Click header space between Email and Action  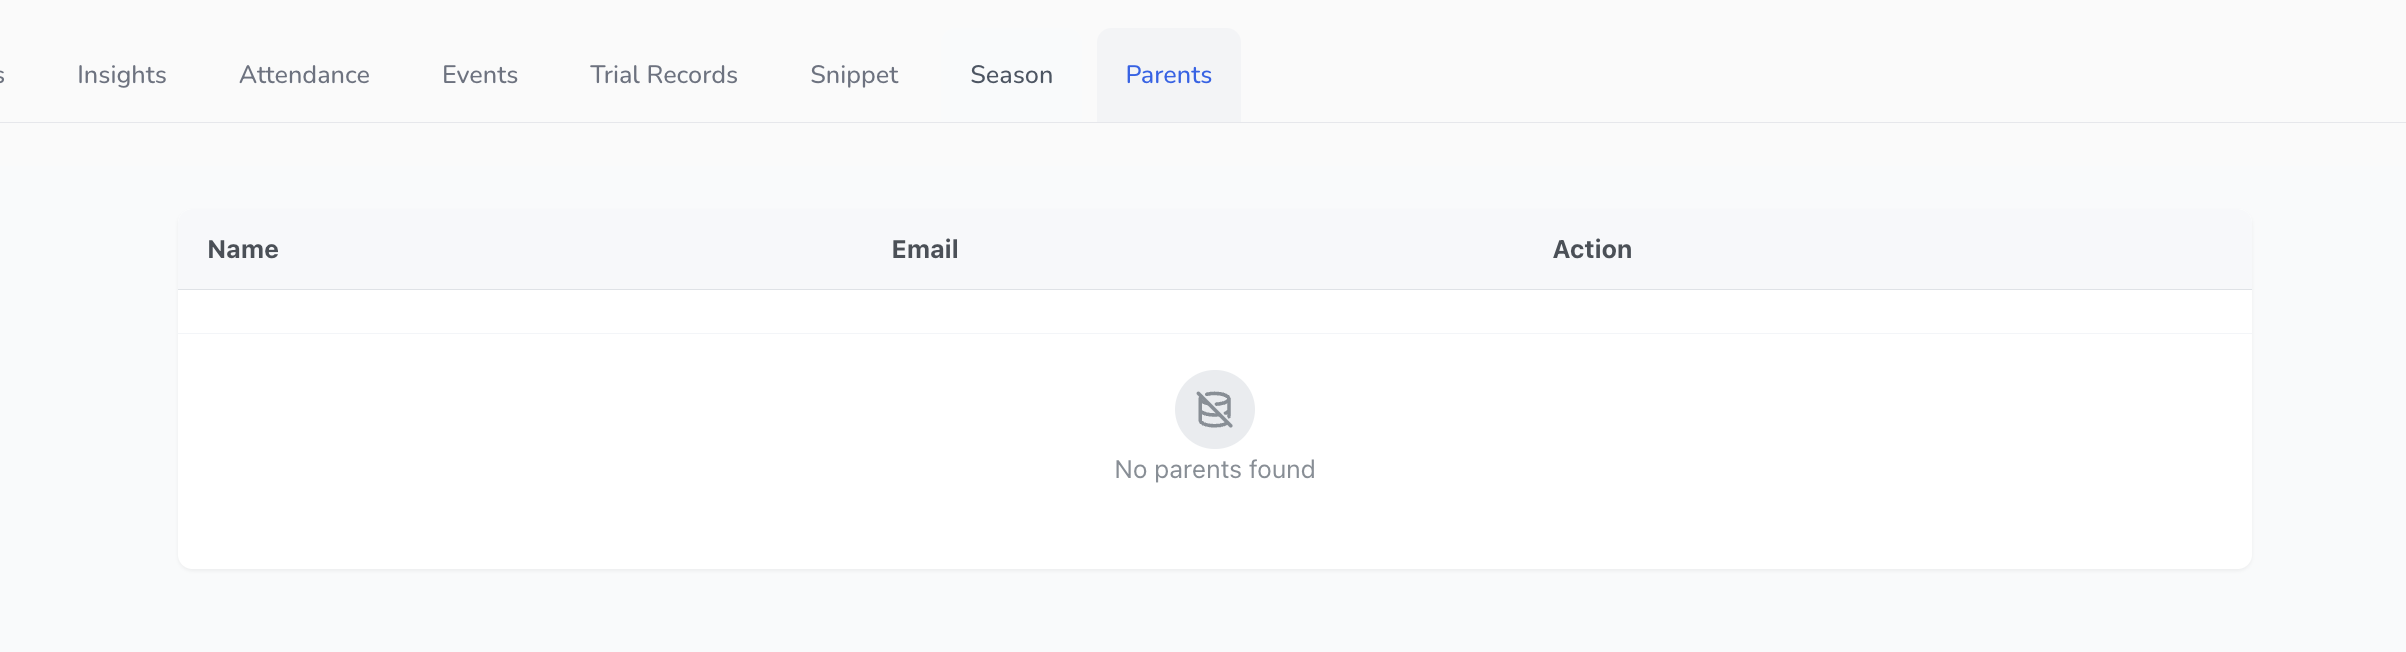[x=1250, y=249]
